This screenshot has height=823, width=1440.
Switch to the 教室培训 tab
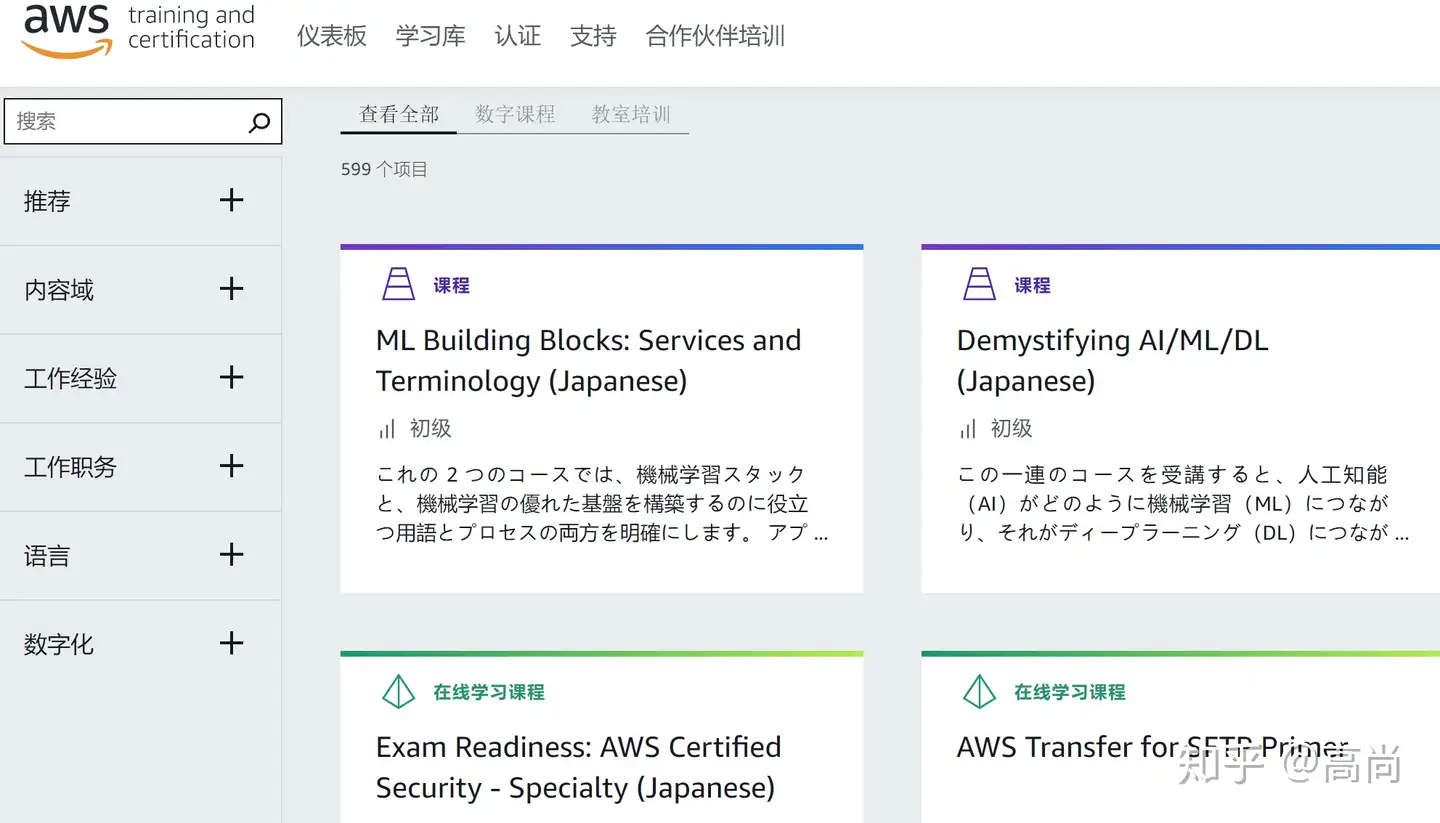631,115
